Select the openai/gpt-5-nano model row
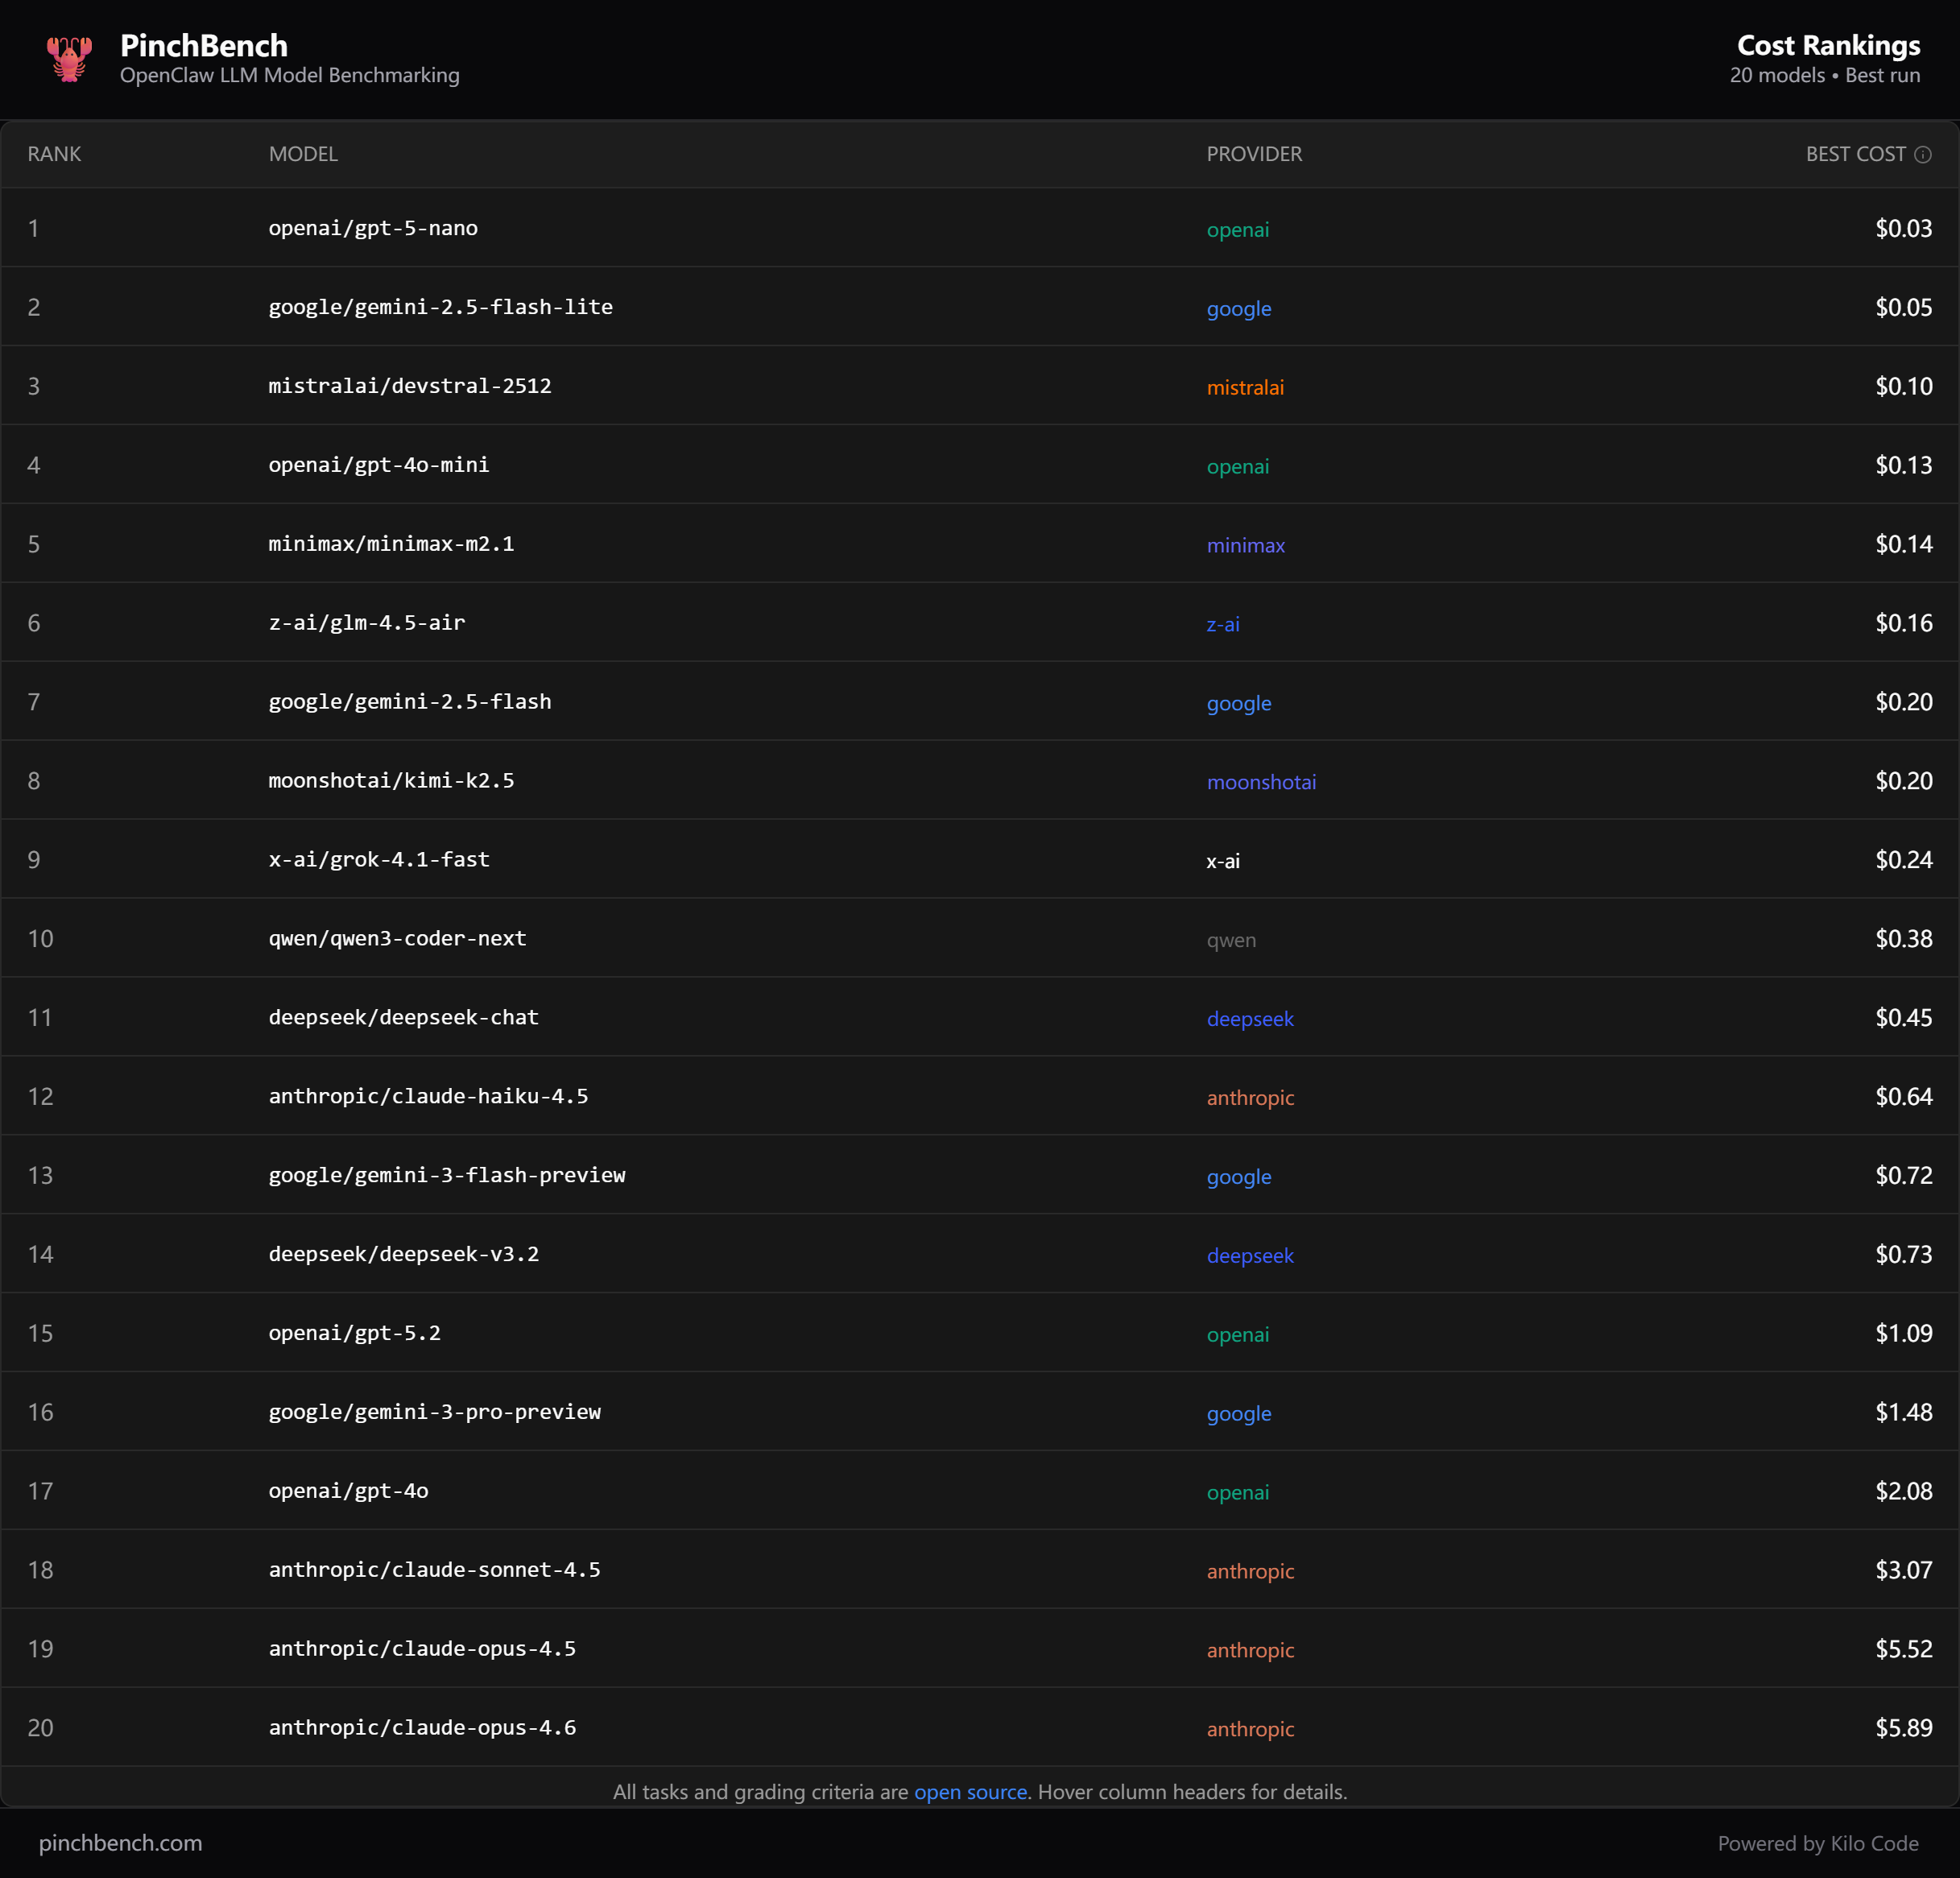1960x1878 pixels. pos(372,228)
